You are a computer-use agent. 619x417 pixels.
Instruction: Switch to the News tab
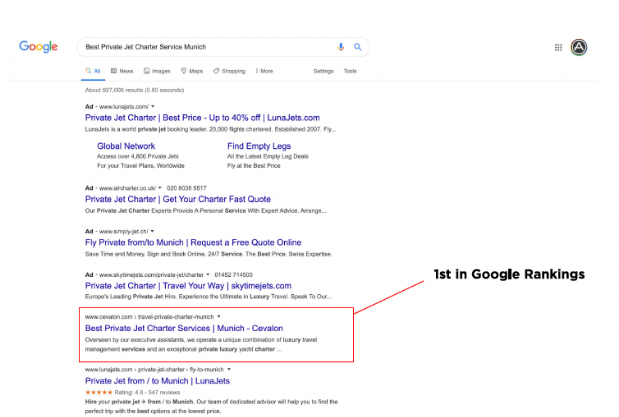pyautogui.click(x=122, y=71)
